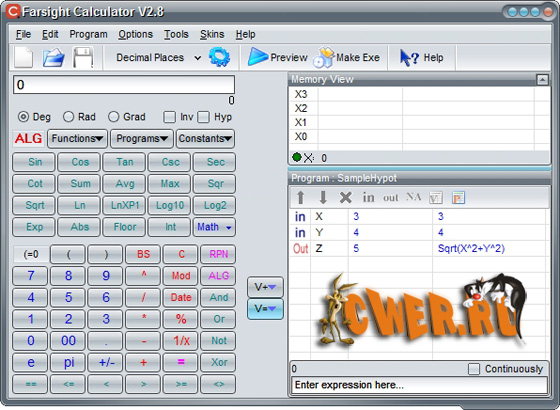Open settings with blue gear icon
560x410 pixels.
tap(219, 57)
